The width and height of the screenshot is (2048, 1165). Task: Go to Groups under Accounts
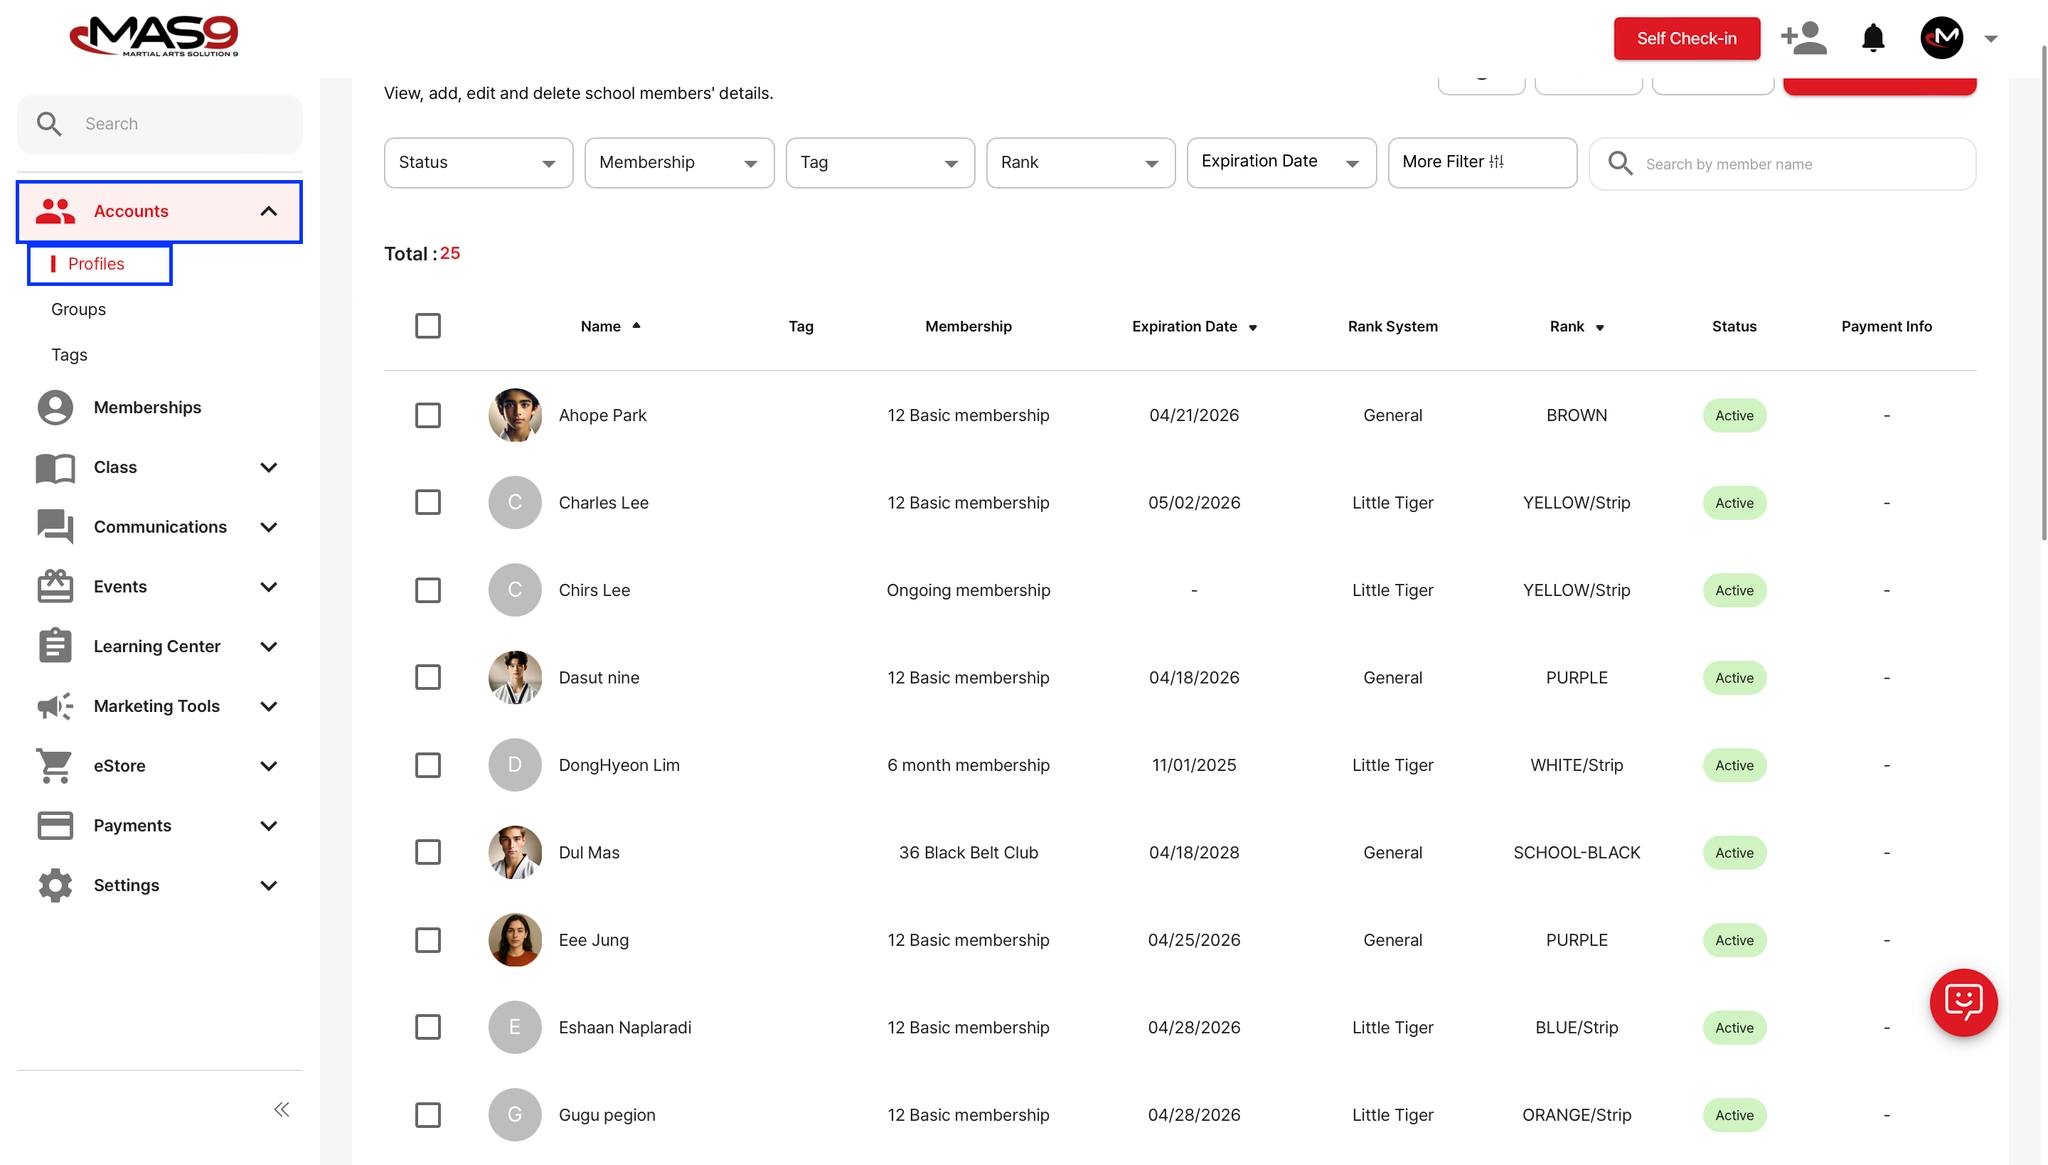(x=78, y=309)
